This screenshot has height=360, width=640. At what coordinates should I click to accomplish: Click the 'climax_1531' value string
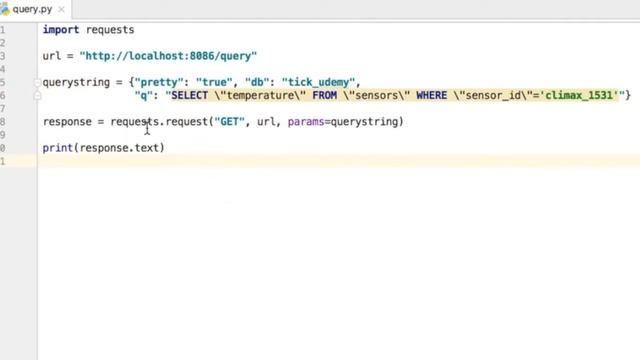coord(579,96)
